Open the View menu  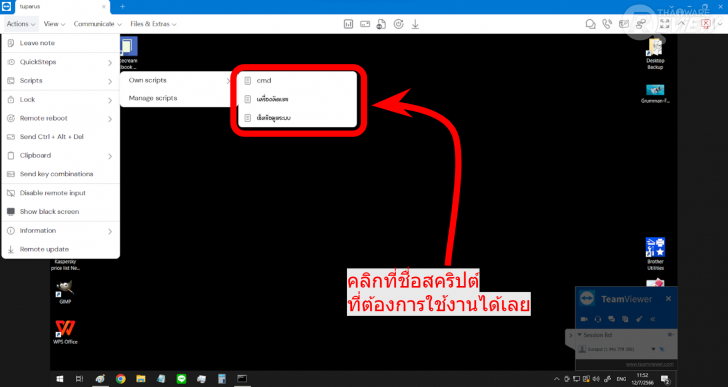[54, 24]
